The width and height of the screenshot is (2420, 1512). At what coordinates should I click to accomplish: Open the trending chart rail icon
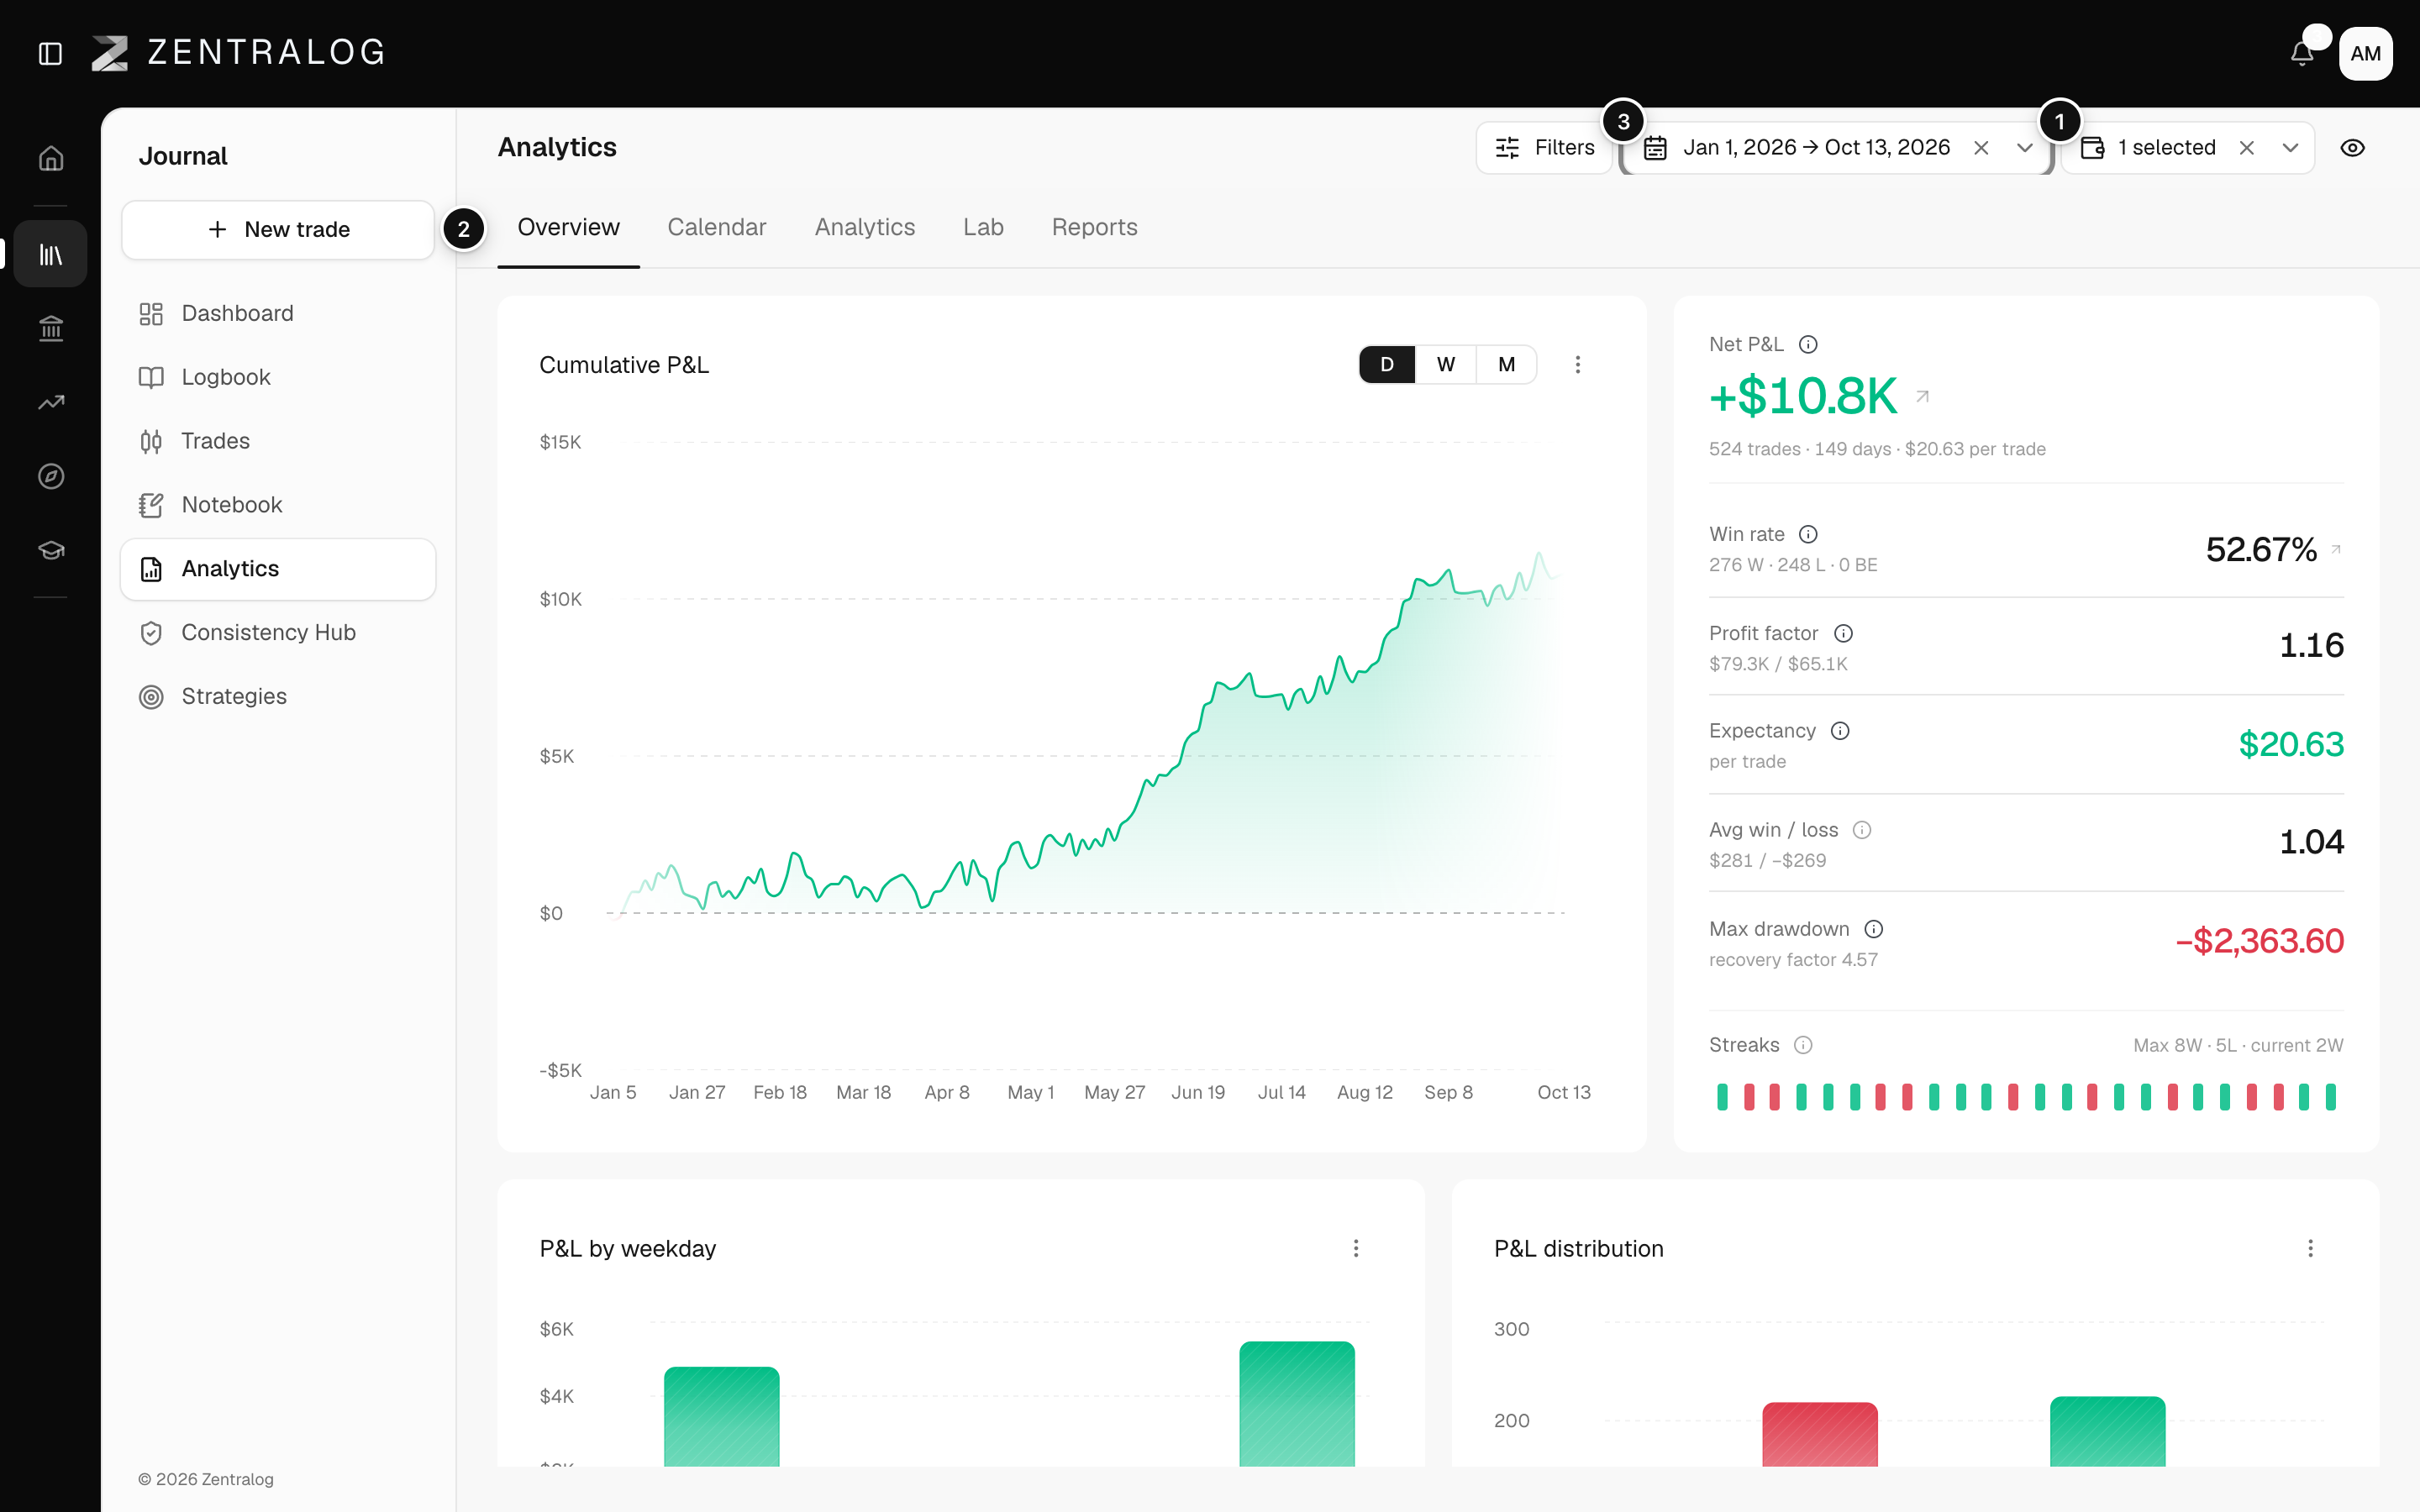[51, 402]
